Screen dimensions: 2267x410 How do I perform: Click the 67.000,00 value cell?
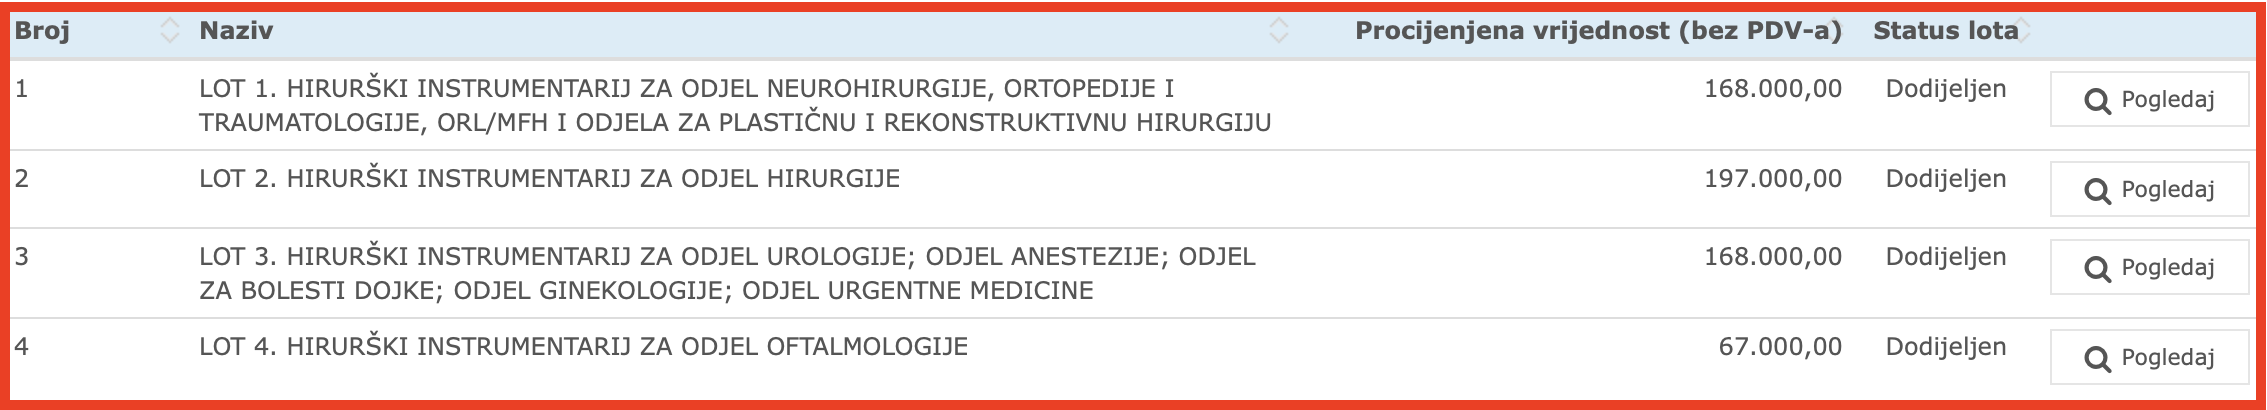(x=1780, y=347)
